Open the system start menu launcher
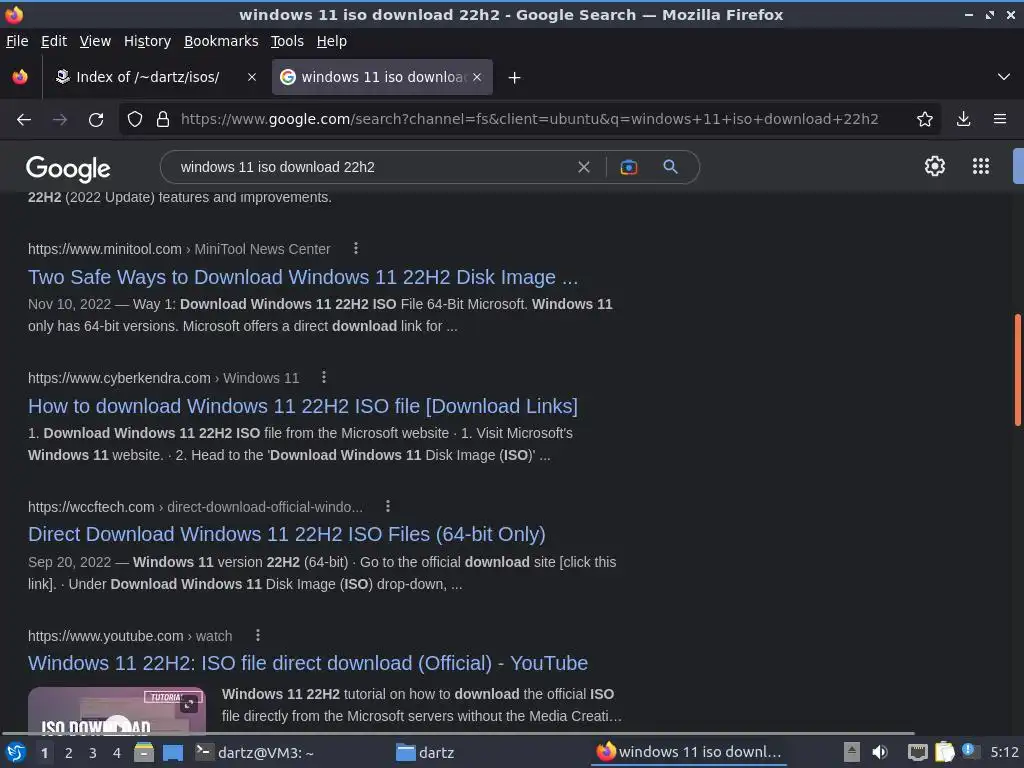 [x=16, y=753]
